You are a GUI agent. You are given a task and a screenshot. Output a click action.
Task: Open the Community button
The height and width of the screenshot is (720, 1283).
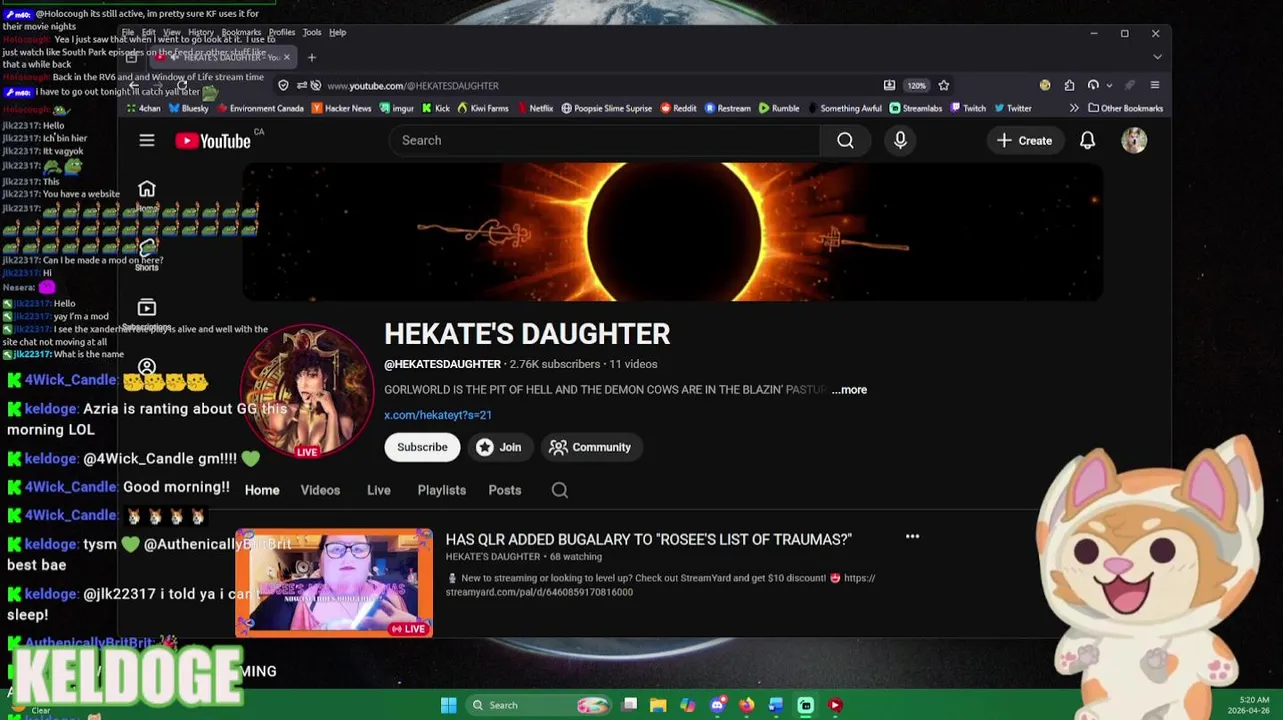click(591, 447)
